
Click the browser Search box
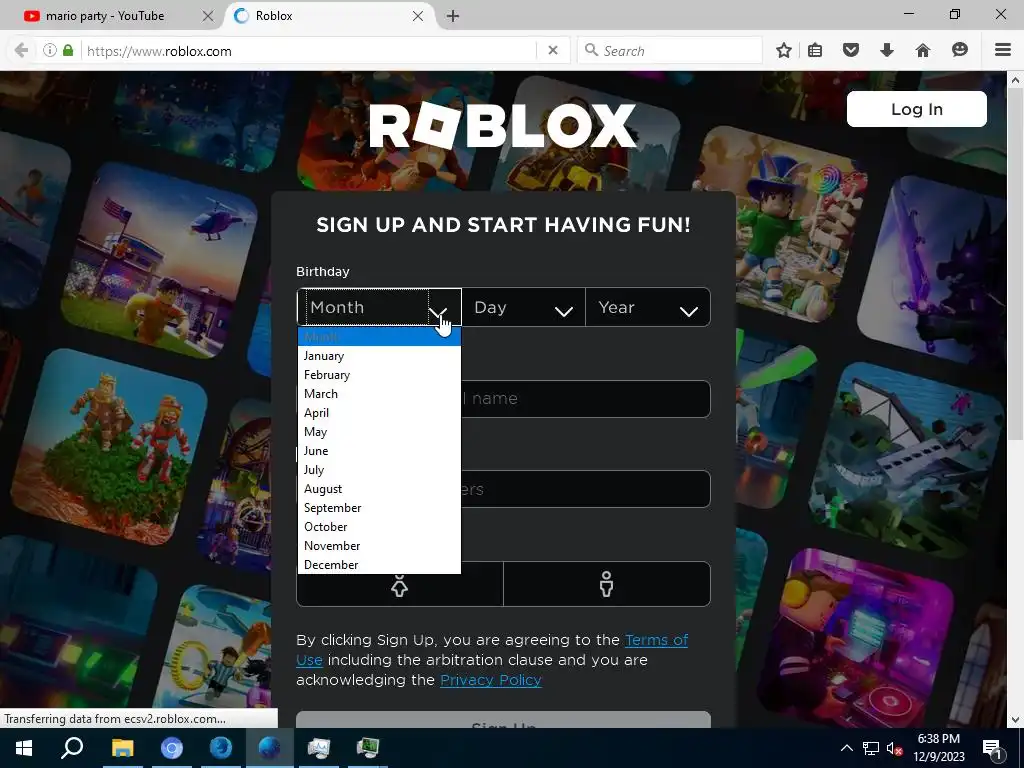[x=669, y=50]
